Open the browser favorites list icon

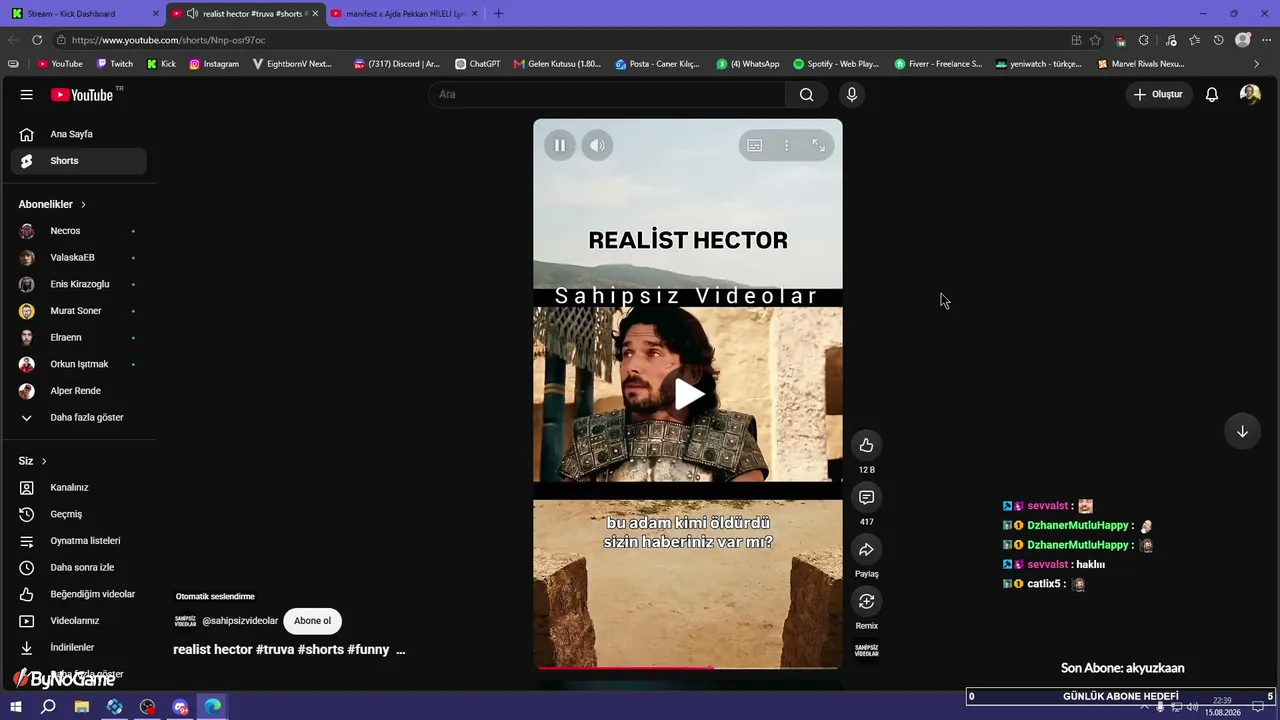1194,40
